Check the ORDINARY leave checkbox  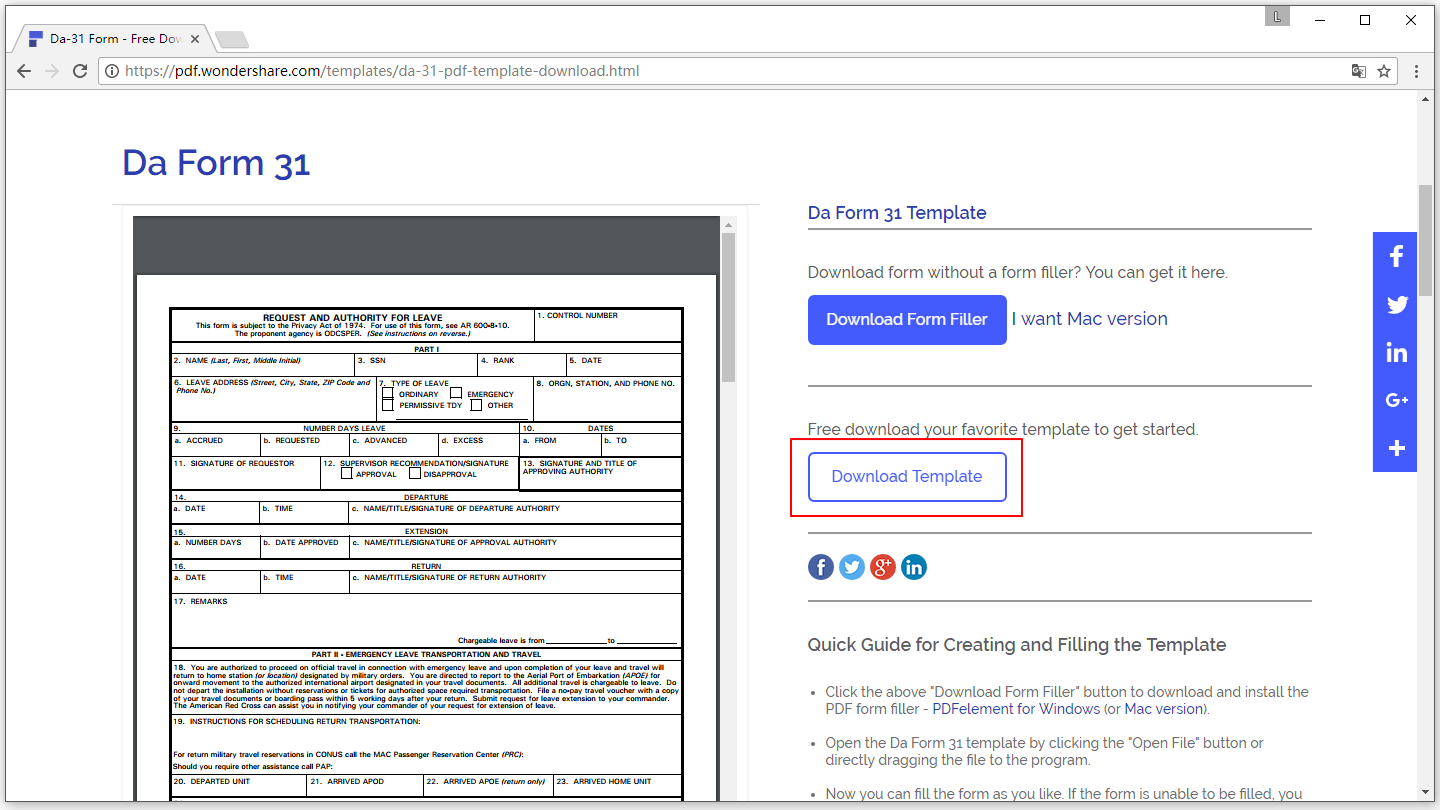(388, 393)
